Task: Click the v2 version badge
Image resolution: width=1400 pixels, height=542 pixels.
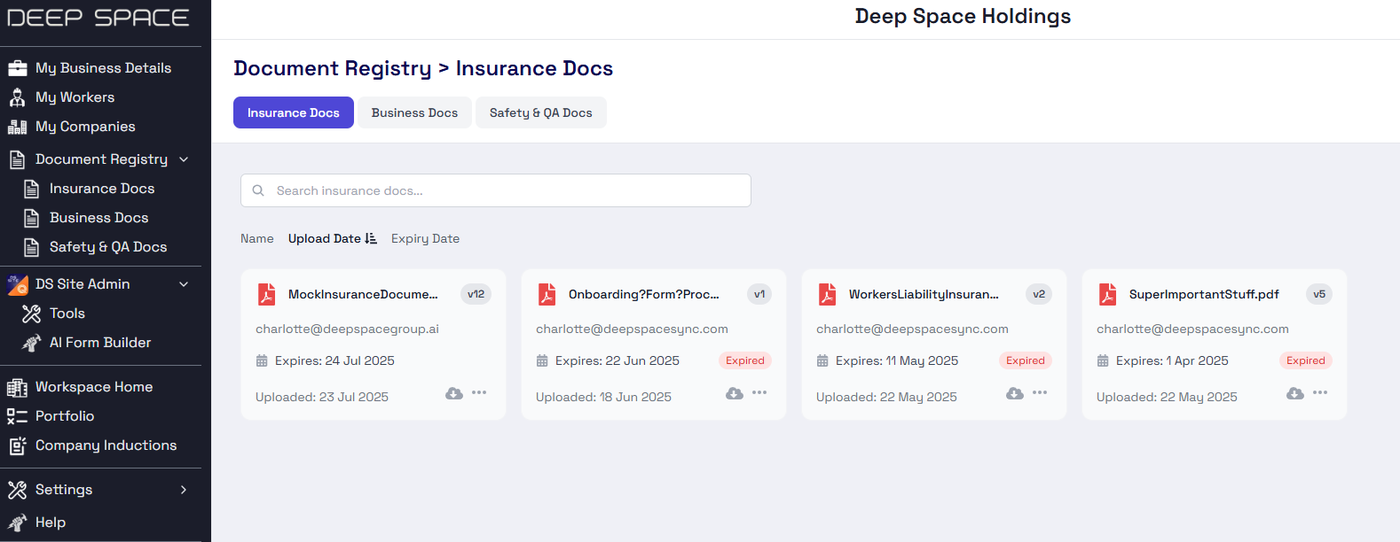Action: point(1039,294)
